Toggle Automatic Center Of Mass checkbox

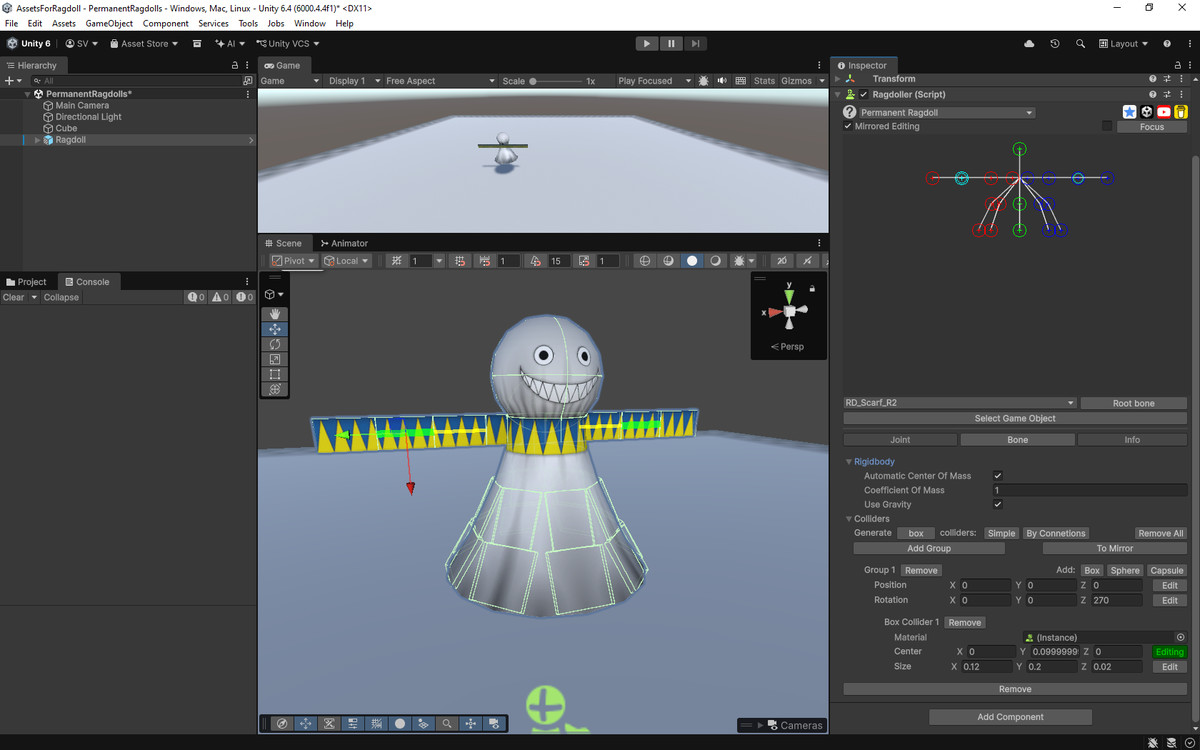998,476
